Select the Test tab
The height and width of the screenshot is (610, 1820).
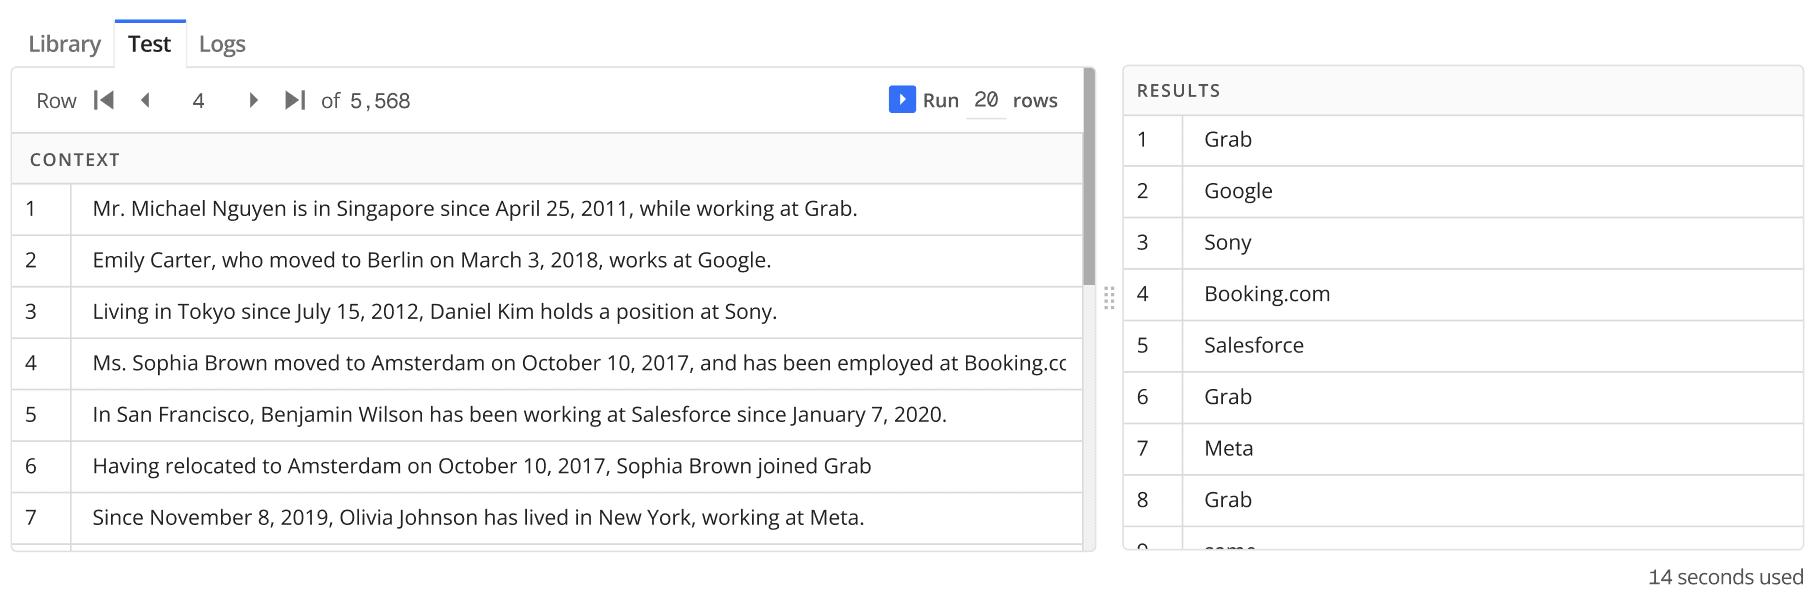click(x=150, y=44)
